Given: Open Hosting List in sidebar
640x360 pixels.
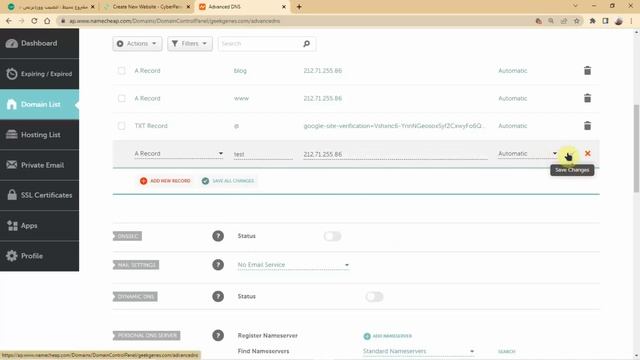Looking at the screenshot, I should 39,135.
